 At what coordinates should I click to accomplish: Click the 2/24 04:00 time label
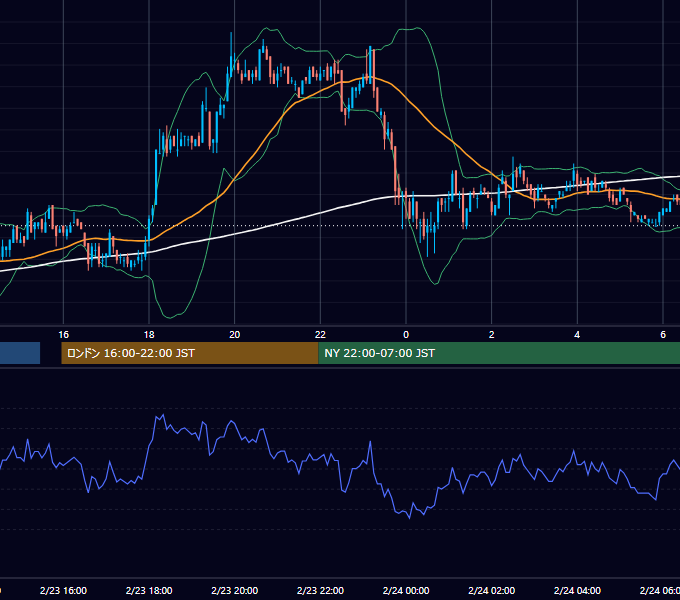[577, 590]
